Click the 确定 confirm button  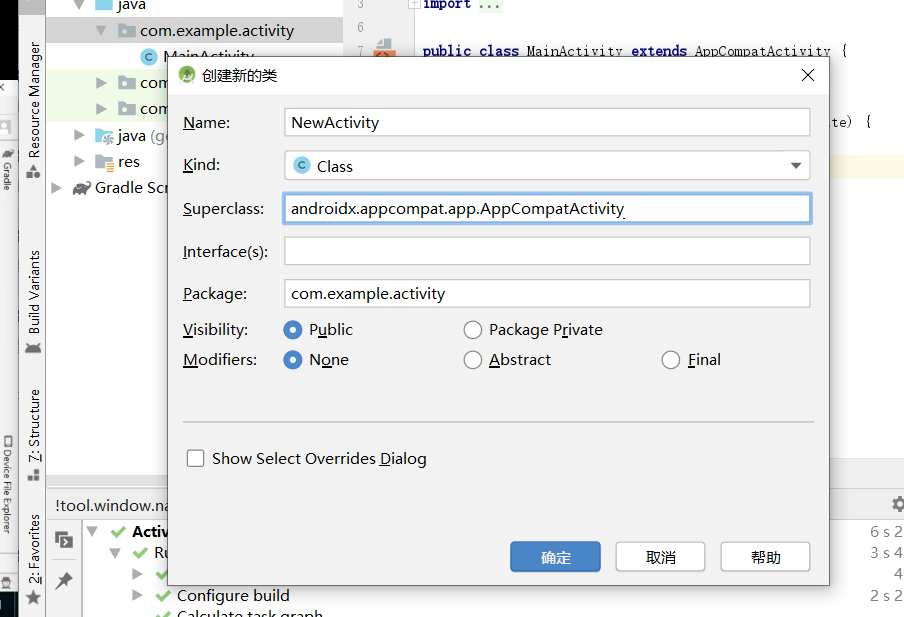tap(555, 556)
